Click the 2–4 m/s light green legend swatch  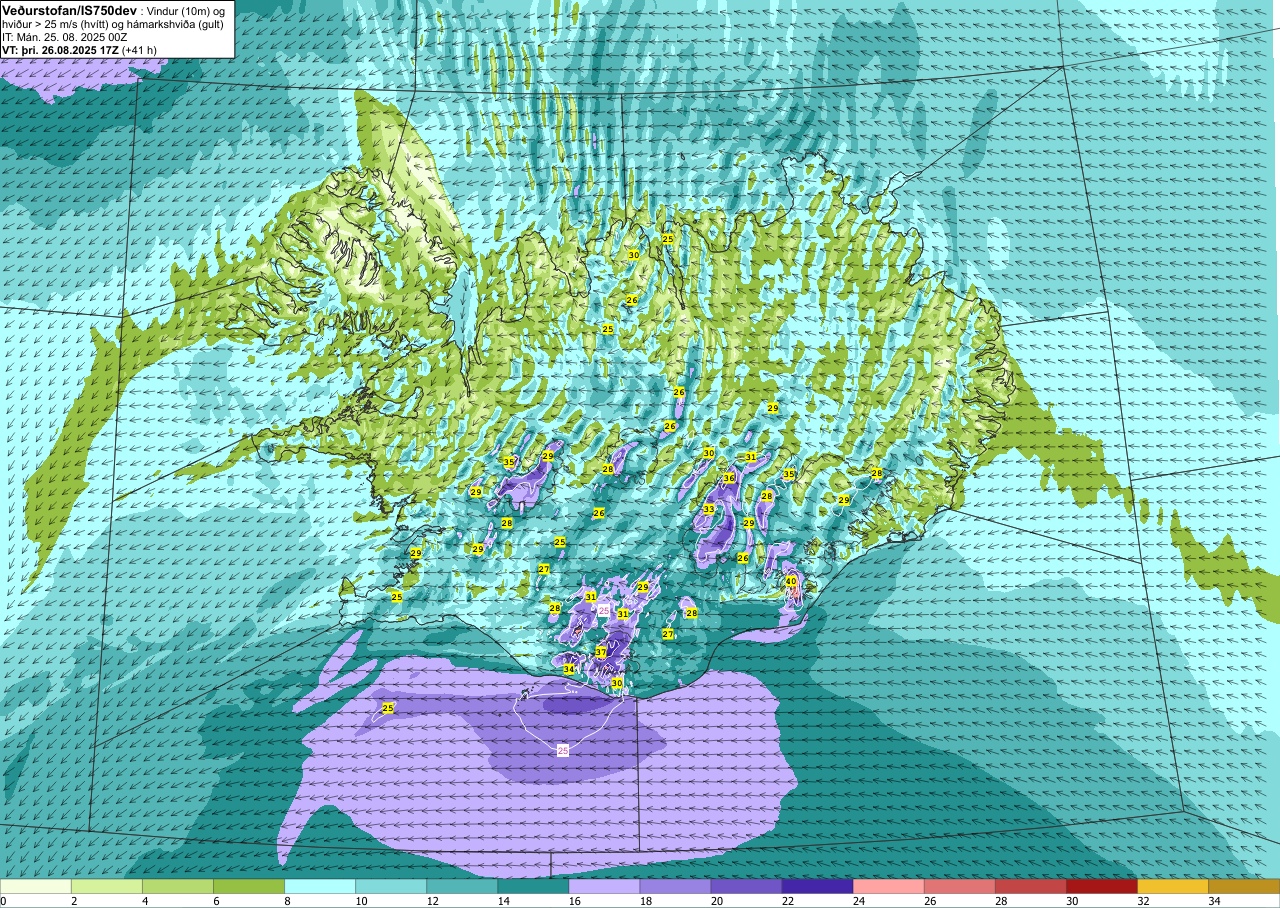coord(107,886)
